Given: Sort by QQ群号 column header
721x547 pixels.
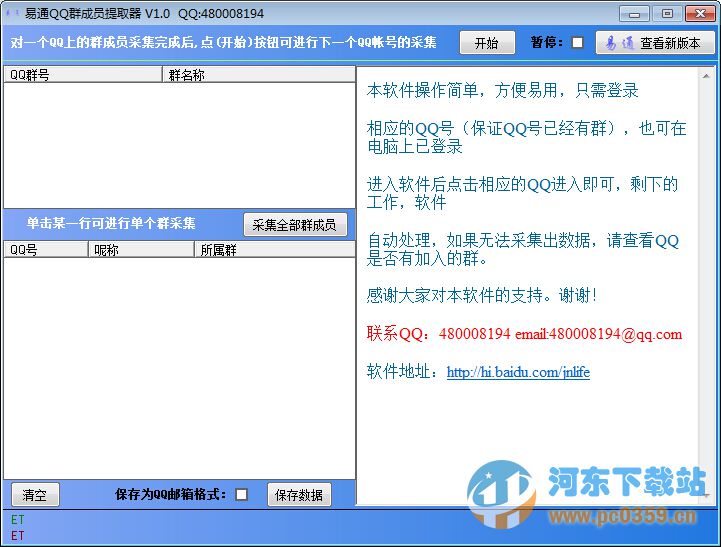Looking at the screenshot, I should [83, 74].
